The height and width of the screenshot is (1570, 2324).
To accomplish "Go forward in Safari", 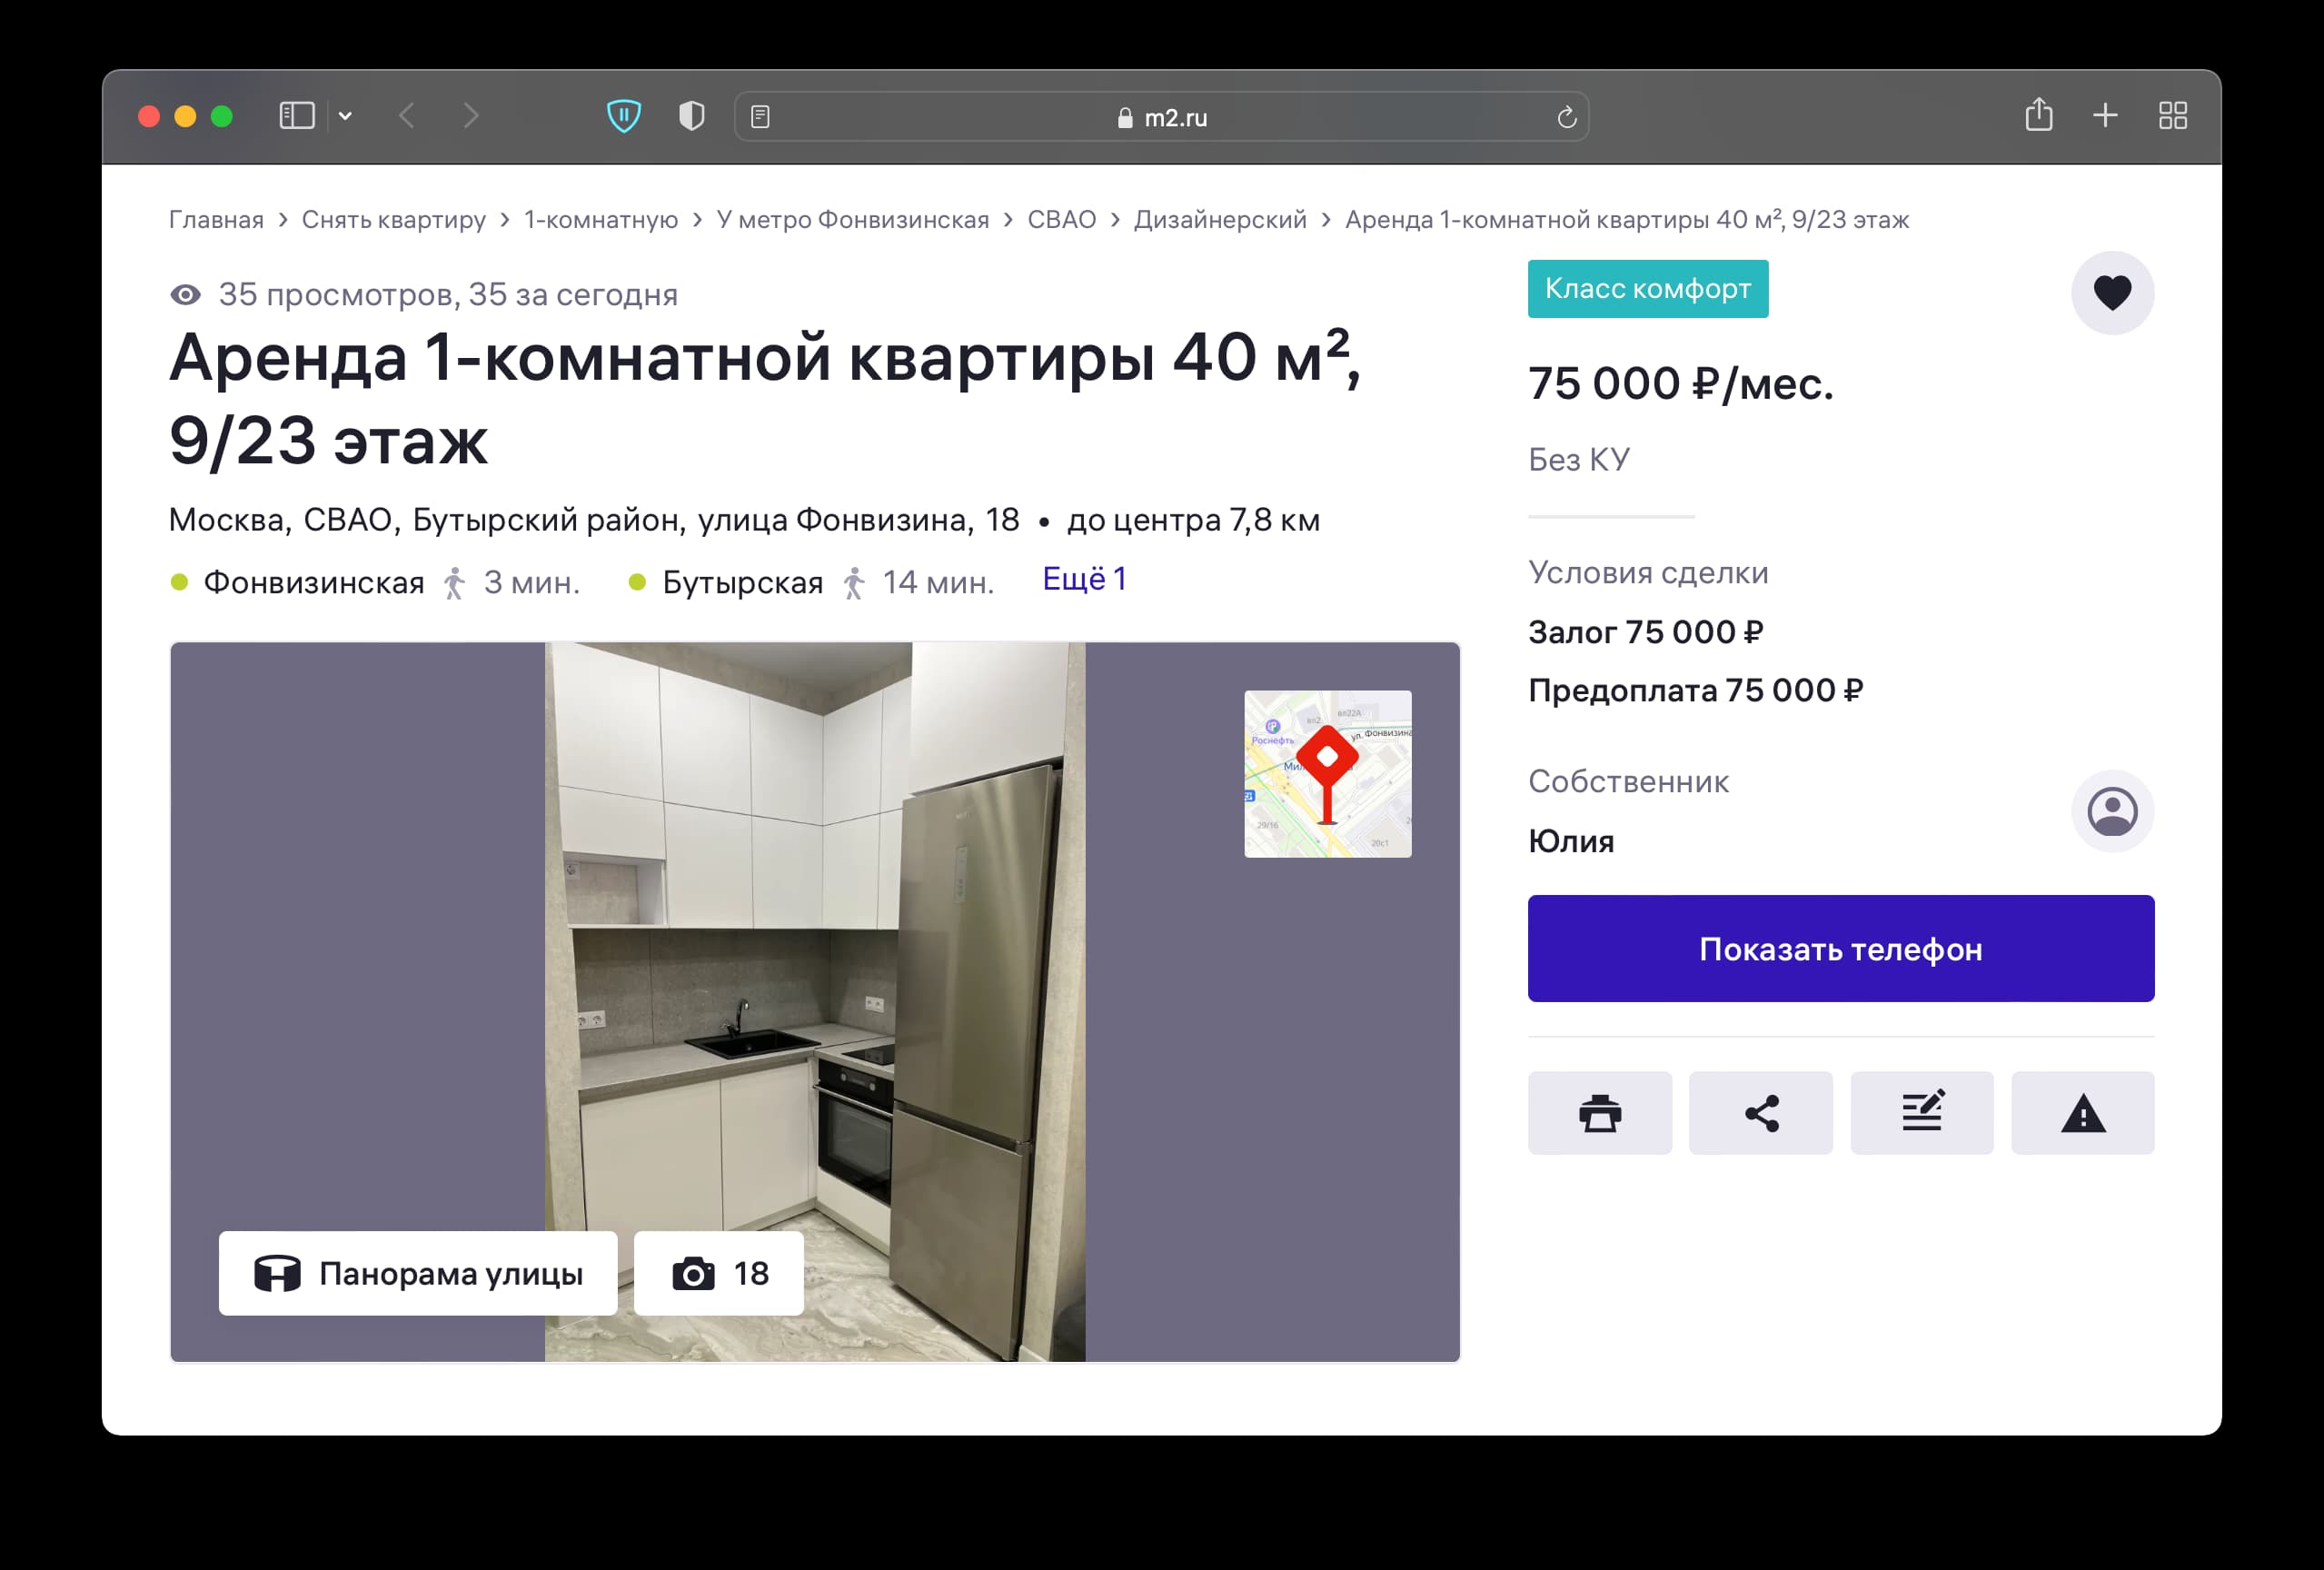I will pos(471,116).
